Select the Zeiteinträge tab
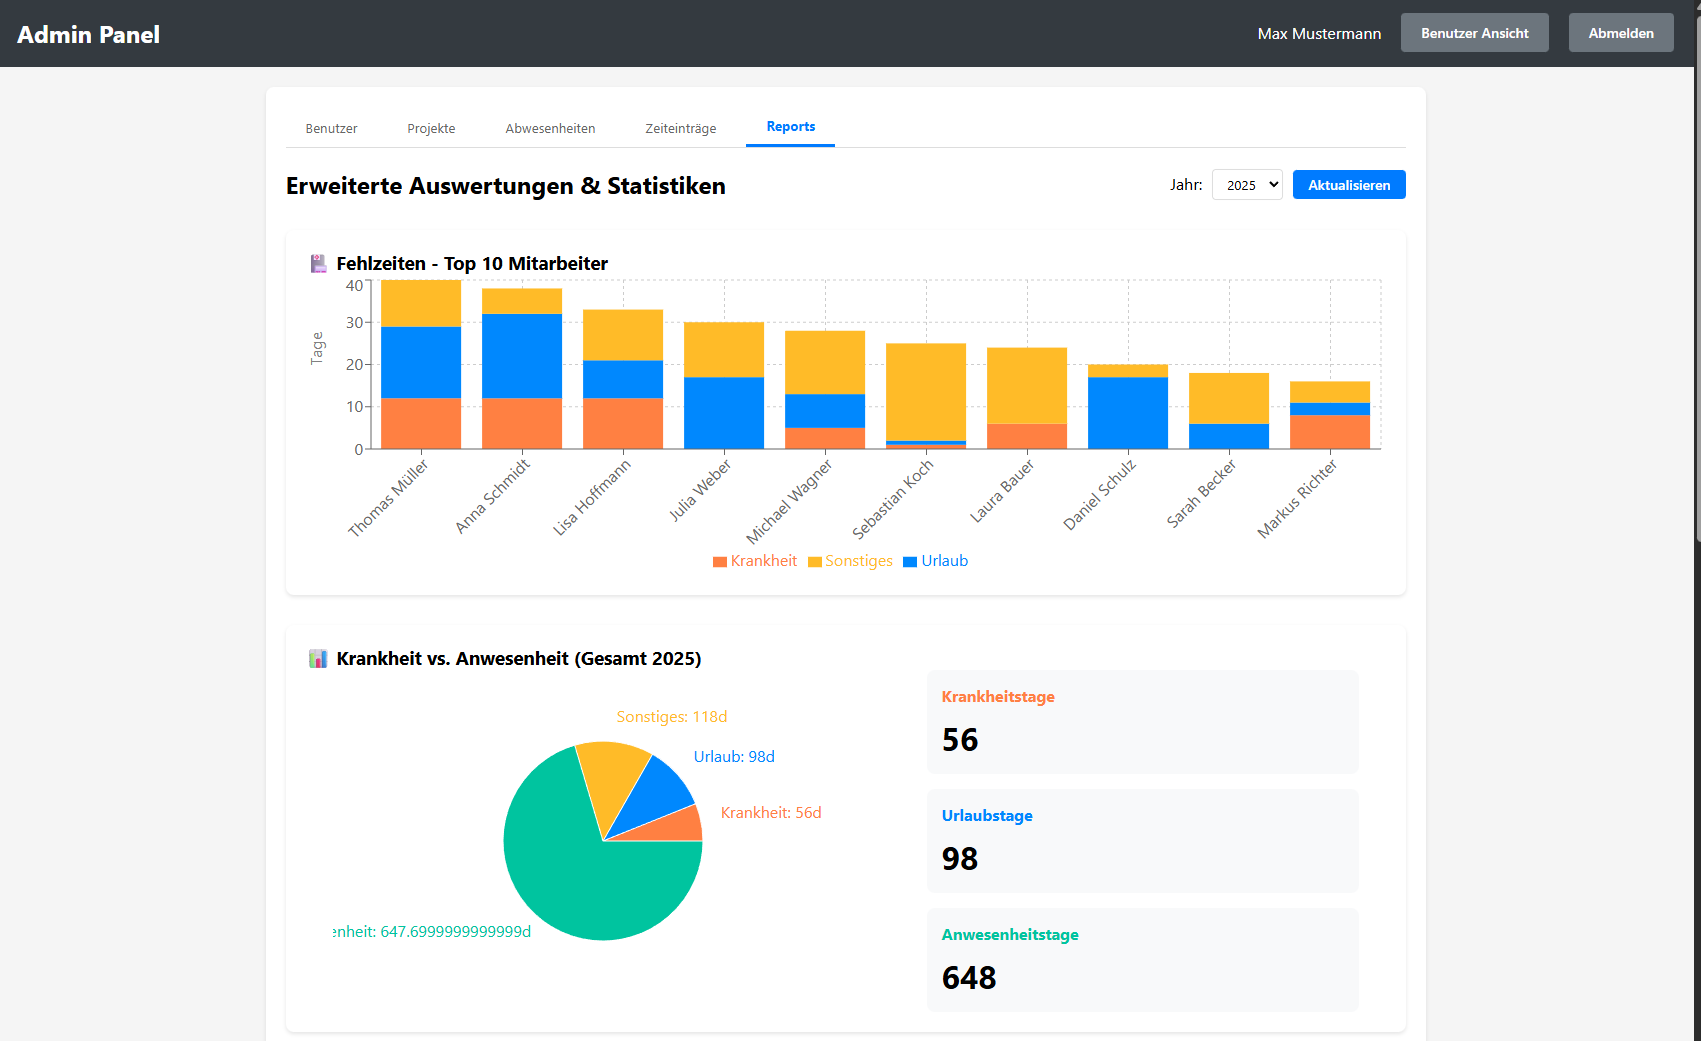The width and height of the screenshot is (1701, 1041). [x=680, y=129]
